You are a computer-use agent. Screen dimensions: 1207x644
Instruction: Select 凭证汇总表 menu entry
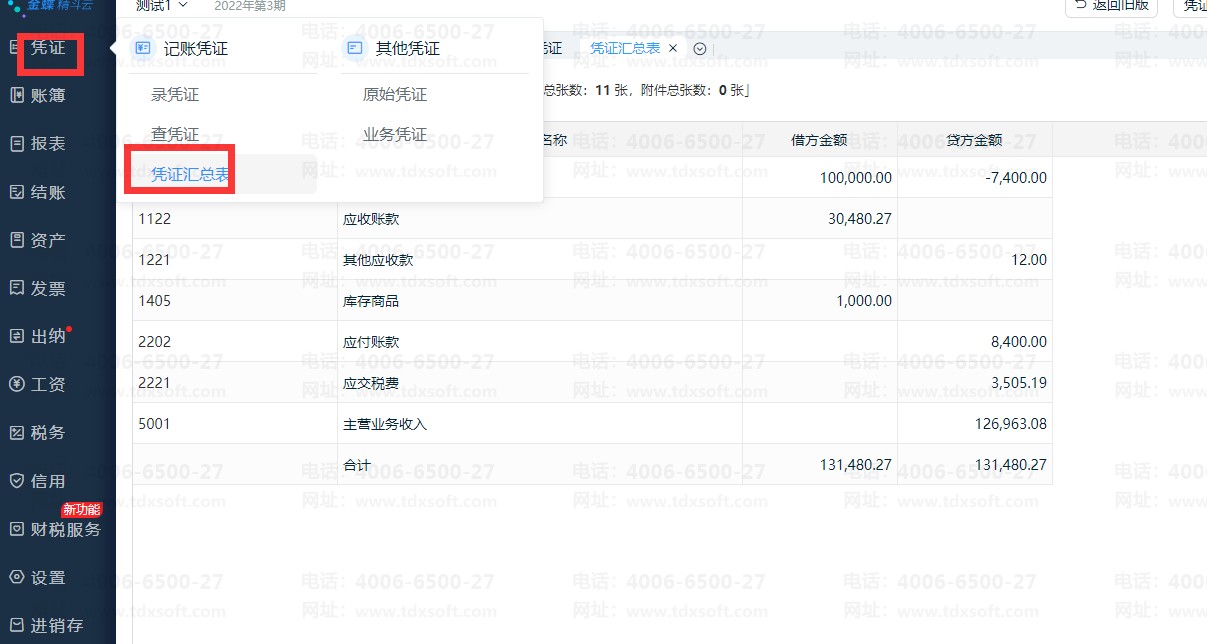click(x=190, y=174)
